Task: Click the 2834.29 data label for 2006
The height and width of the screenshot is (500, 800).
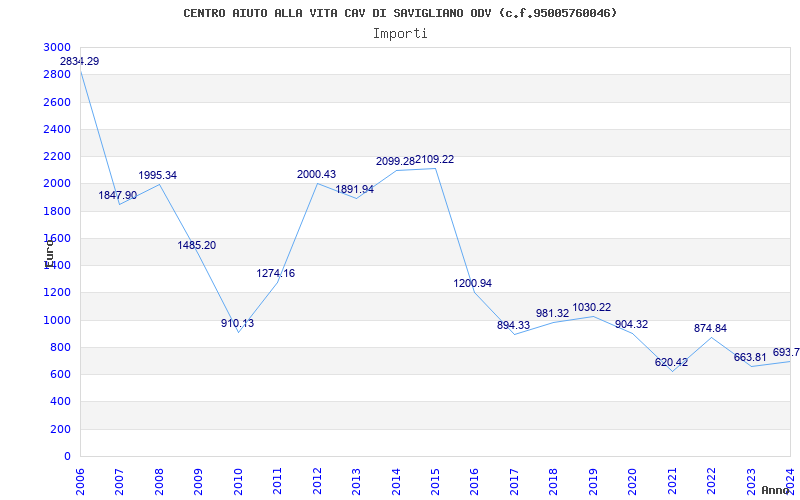Action: [x=80, y=61]
